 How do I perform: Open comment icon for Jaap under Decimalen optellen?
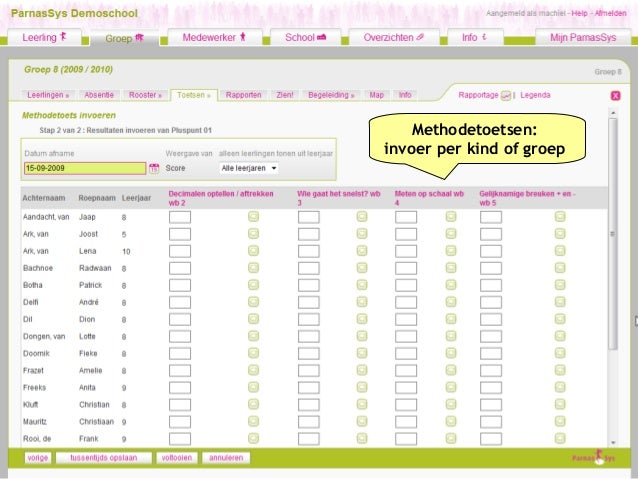pyautogui.click(x=253, y=217)
